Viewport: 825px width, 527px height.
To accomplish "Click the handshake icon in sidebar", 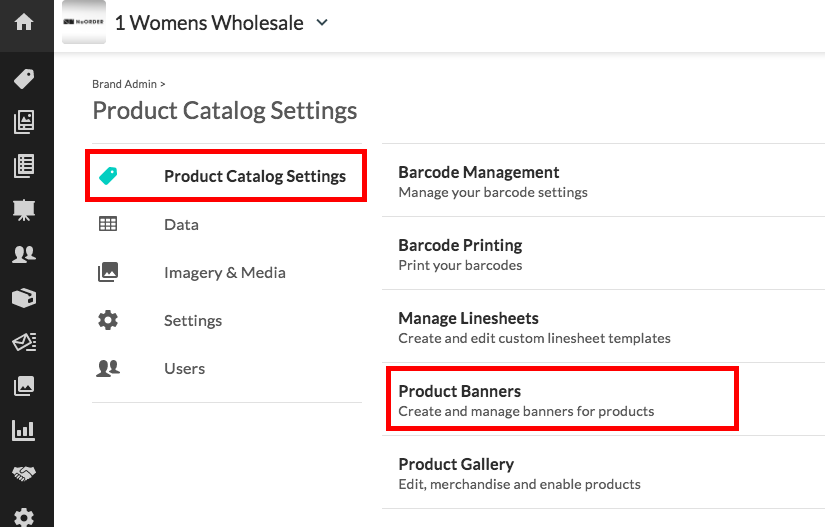I will [x=24, y=474].
